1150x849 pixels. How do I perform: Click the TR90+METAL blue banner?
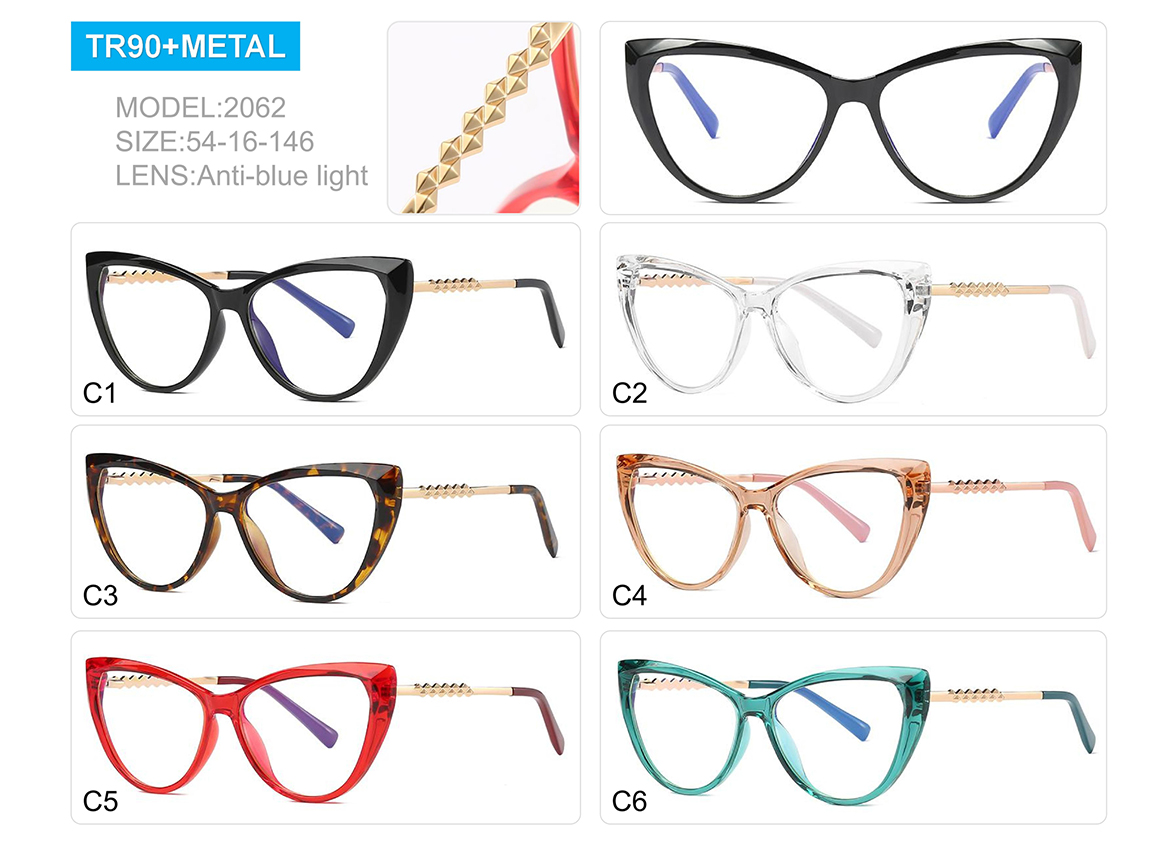click(185, 46)
